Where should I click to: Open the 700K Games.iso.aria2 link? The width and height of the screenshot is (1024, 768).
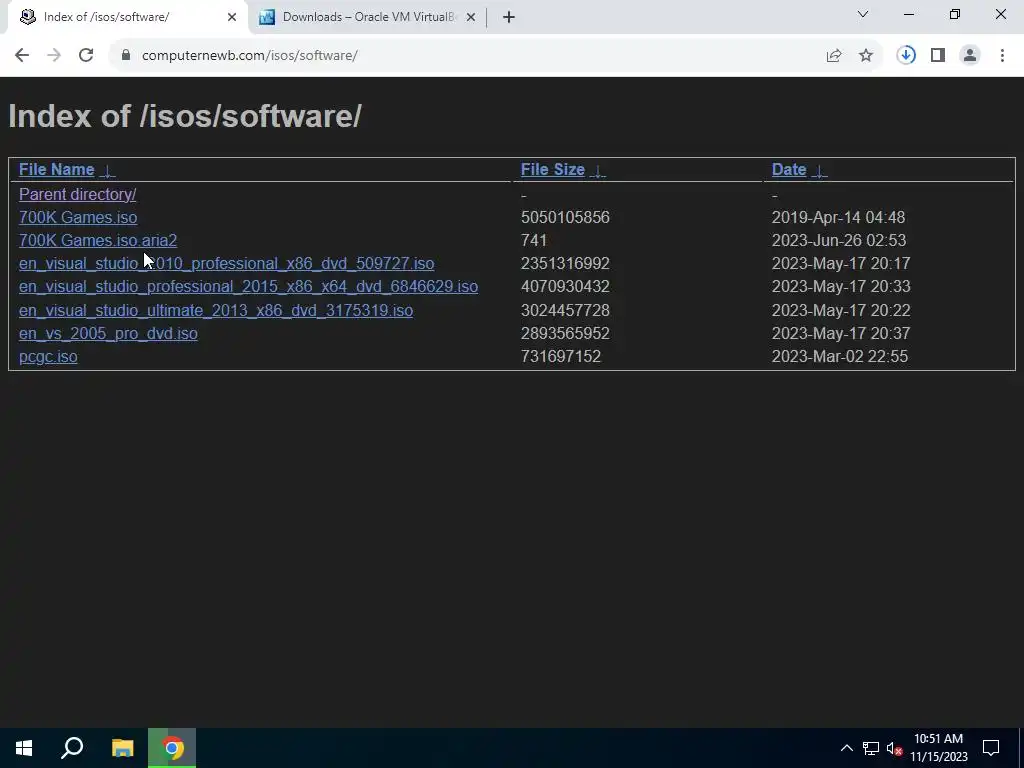[98, 240]
